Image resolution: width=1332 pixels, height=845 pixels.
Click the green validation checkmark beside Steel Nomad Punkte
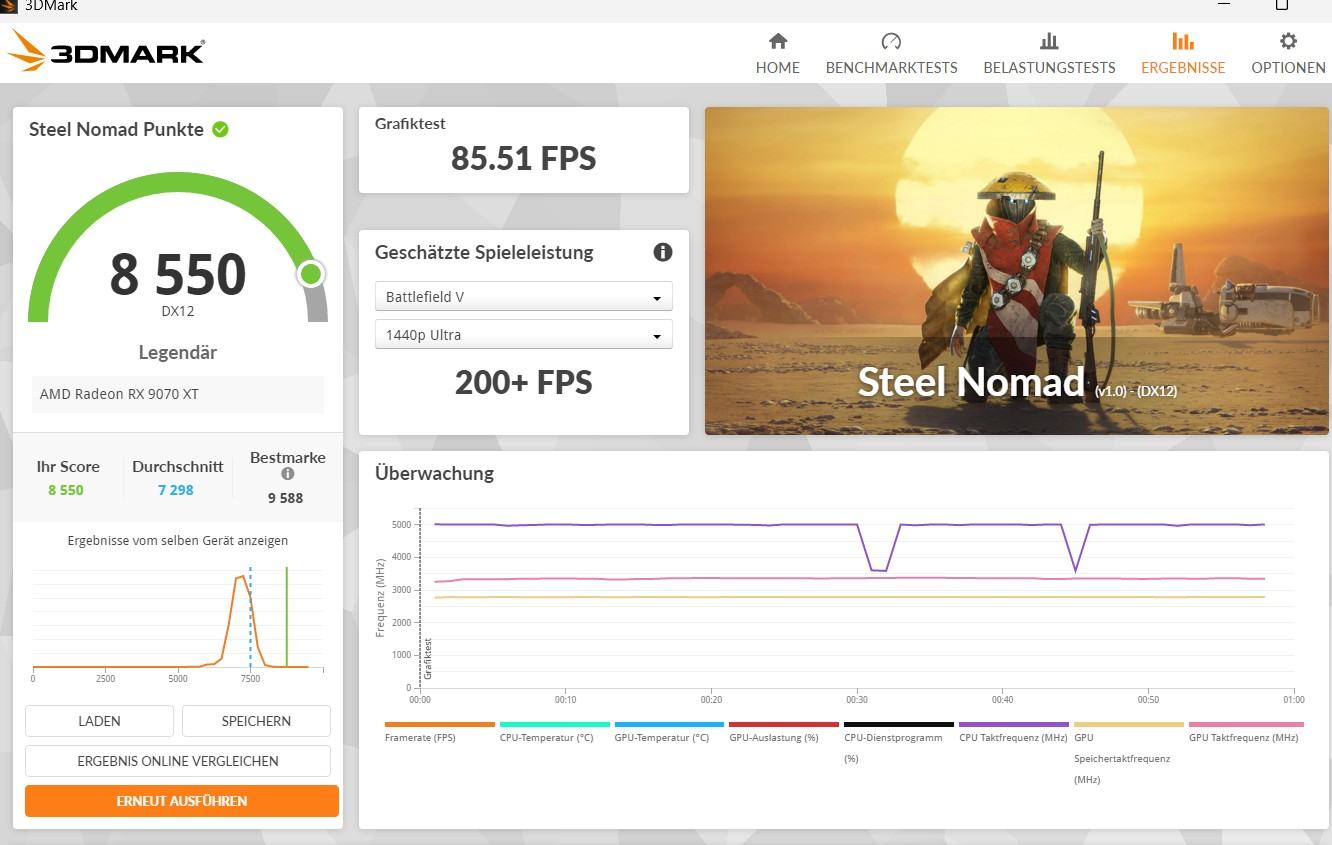[x=220, y=129]
